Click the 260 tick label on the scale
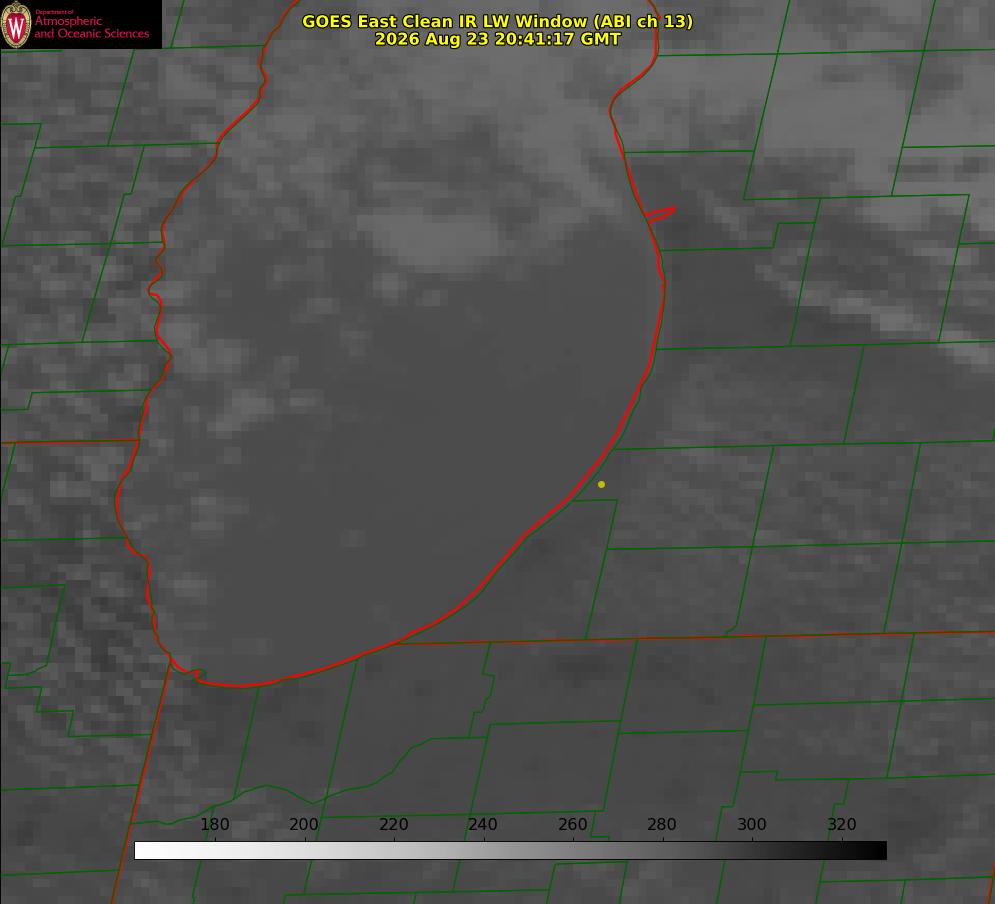The image size is (995, 904). coord(572,824)
